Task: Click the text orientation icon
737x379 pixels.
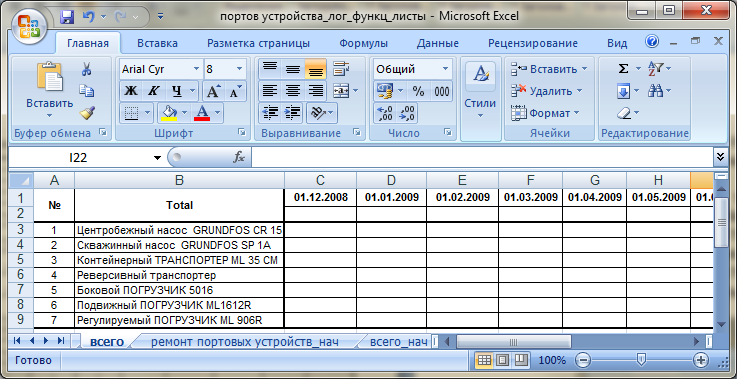Action: tap(318, 113)
